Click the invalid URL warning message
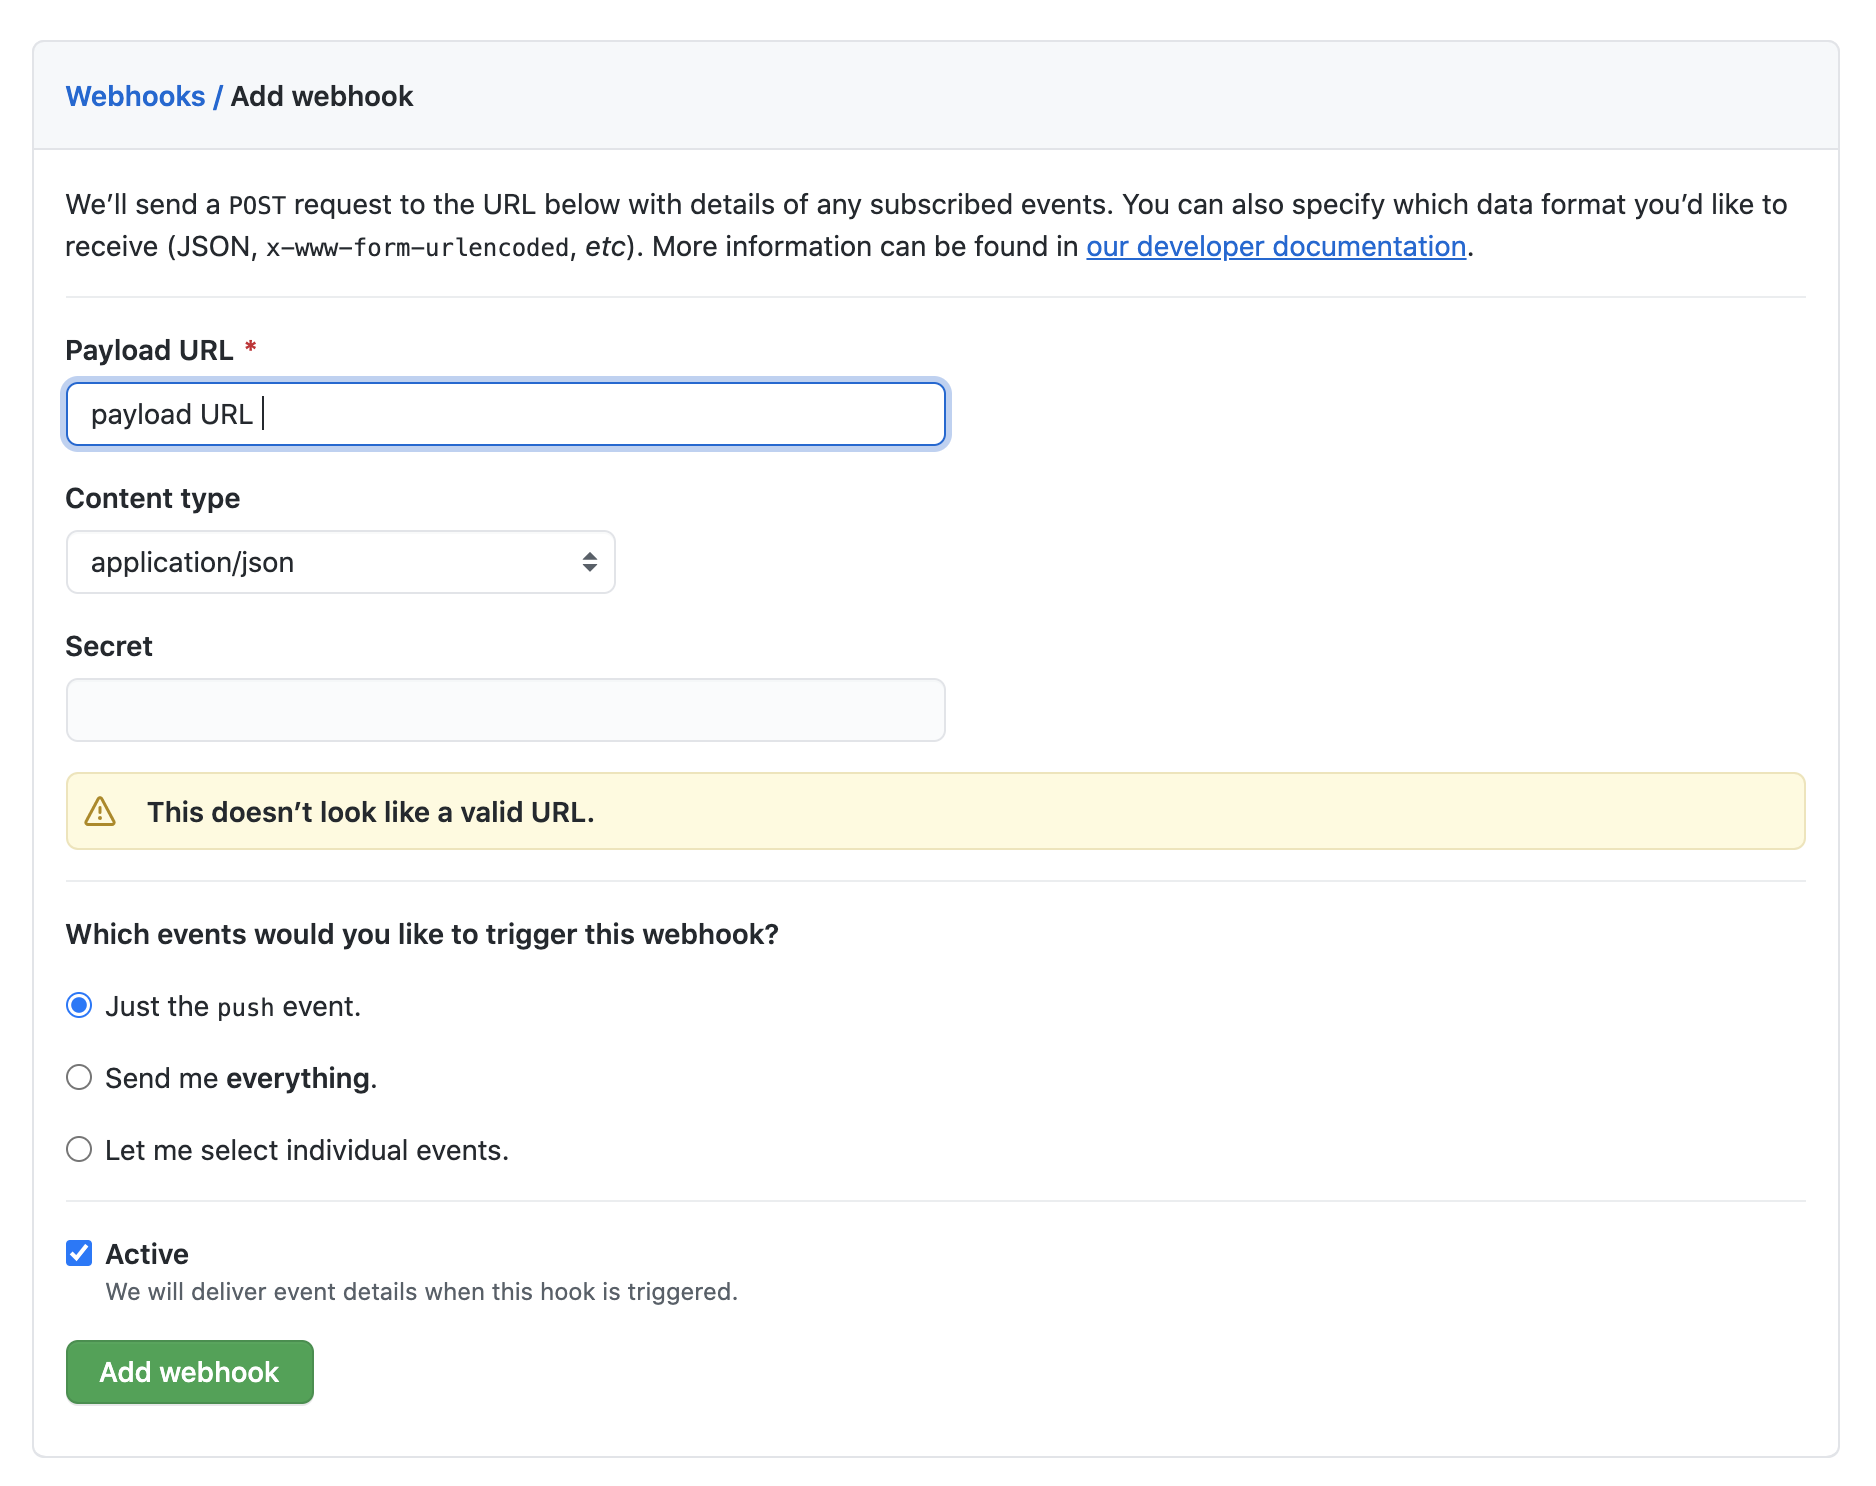 [x=370, y=812]
